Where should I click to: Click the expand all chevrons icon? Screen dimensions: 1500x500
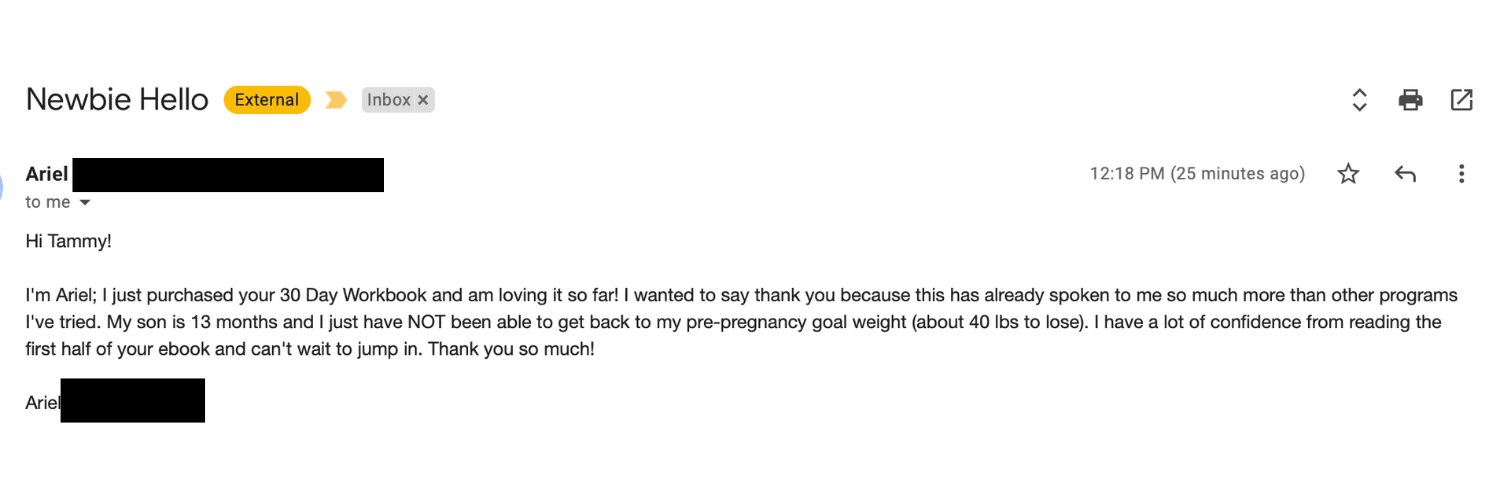point(1359,100)
